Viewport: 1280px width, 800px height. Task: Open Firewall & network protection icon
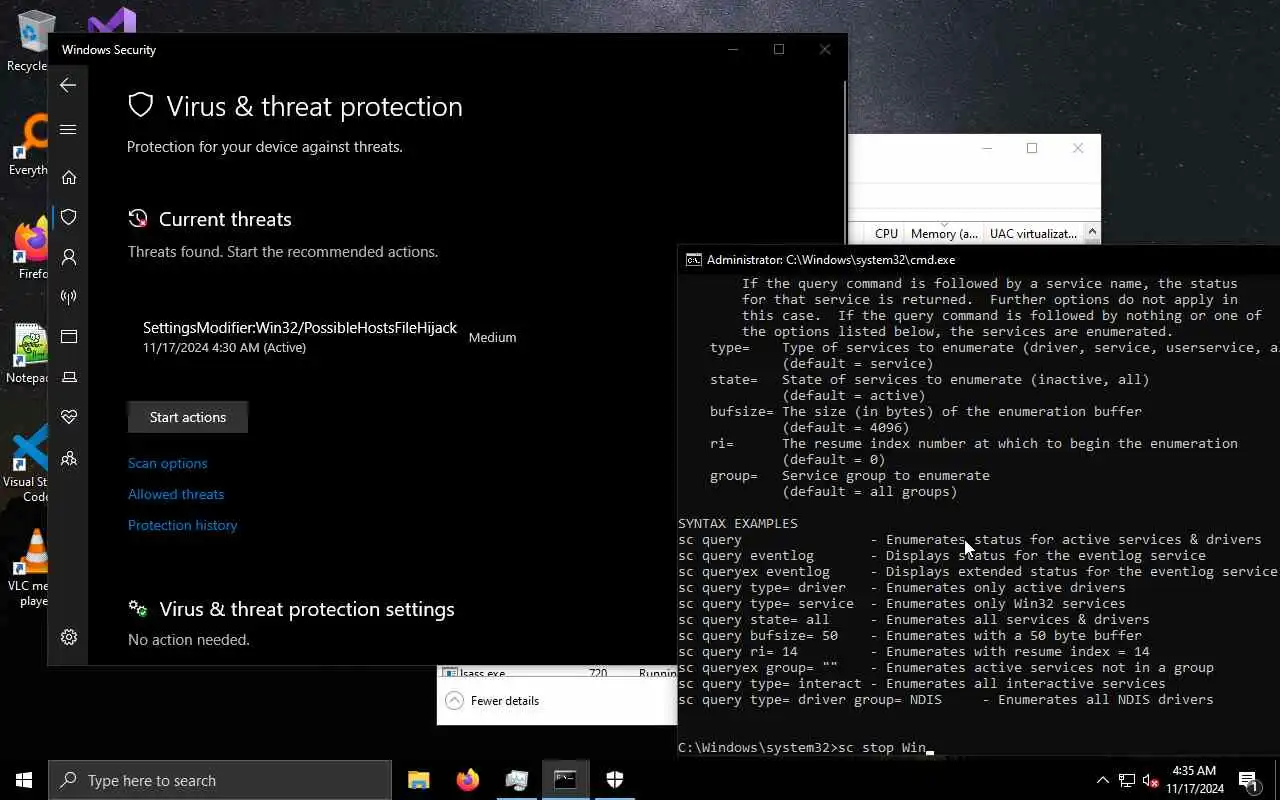(69, 297)
